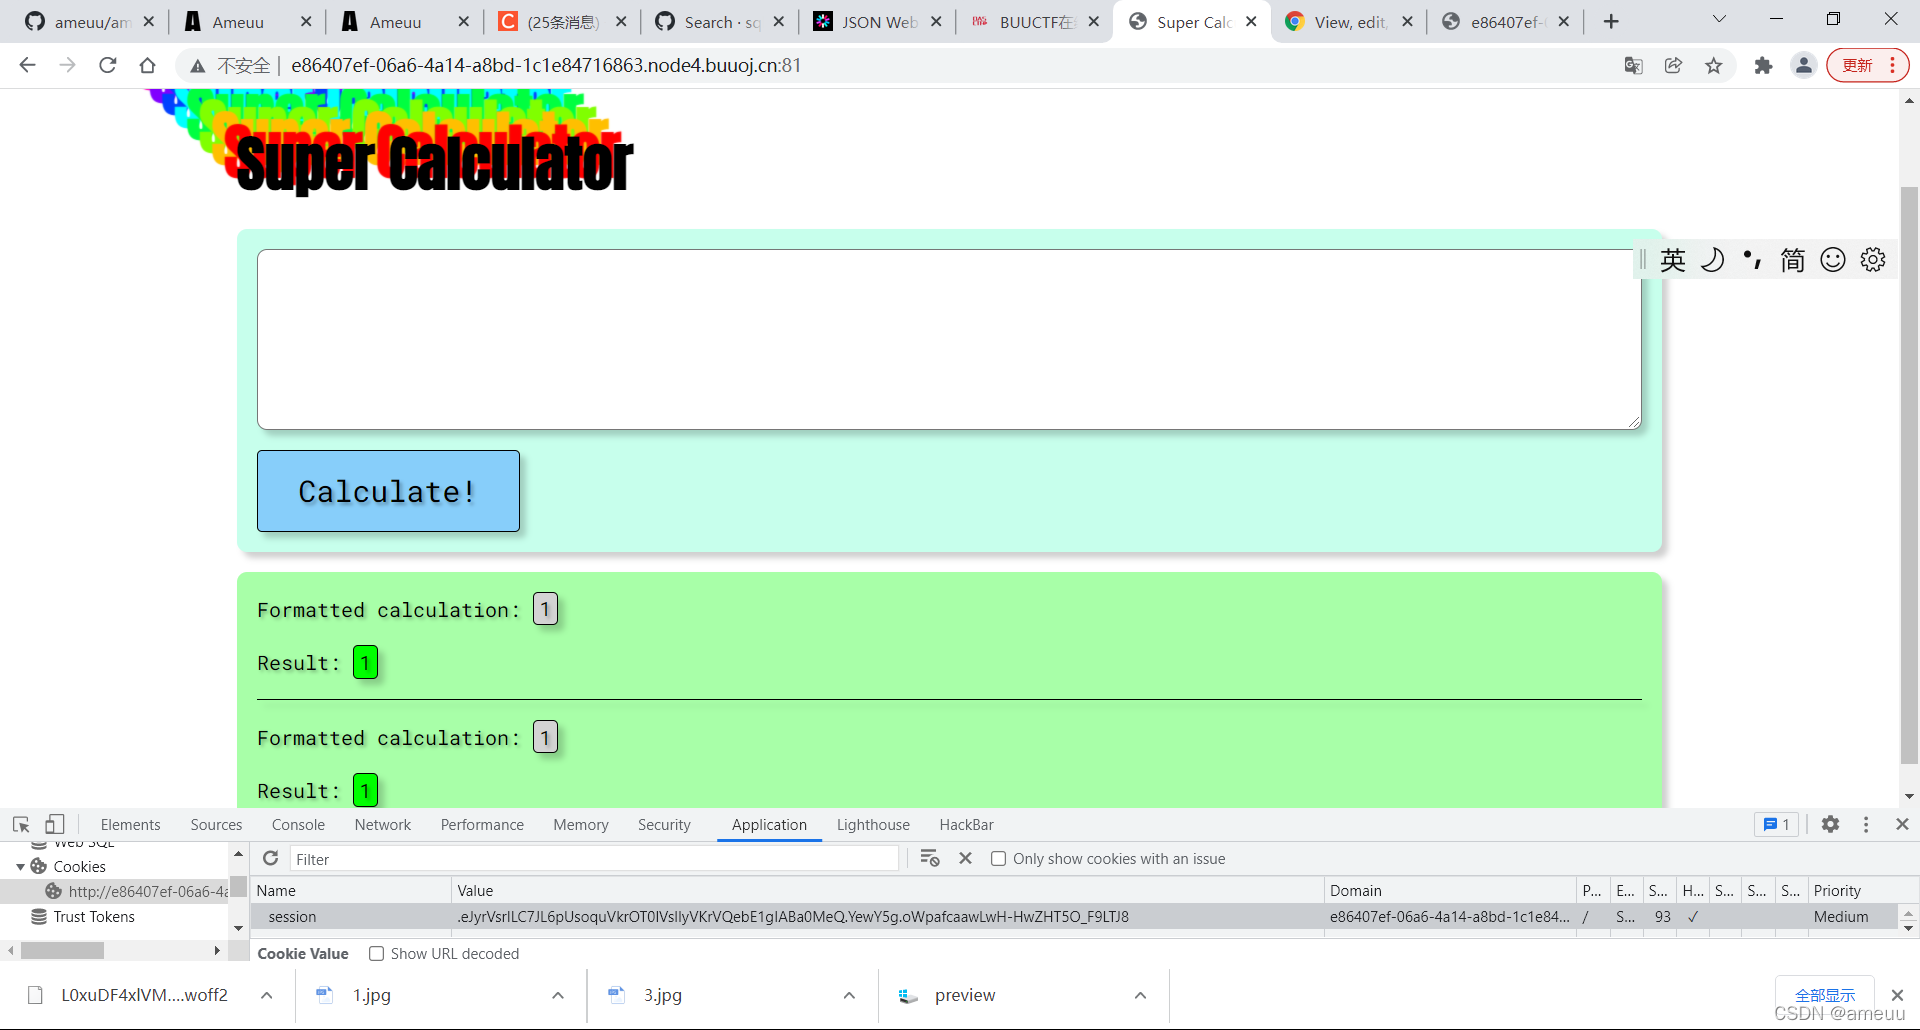
Task: Toggle the IME moon half-width icon
Action: (x=1713, y=260)
